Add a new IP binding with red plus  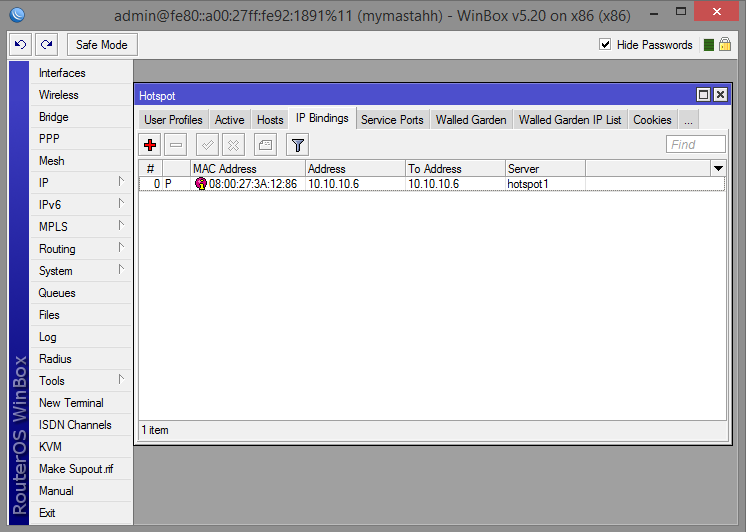coord(150,145)
